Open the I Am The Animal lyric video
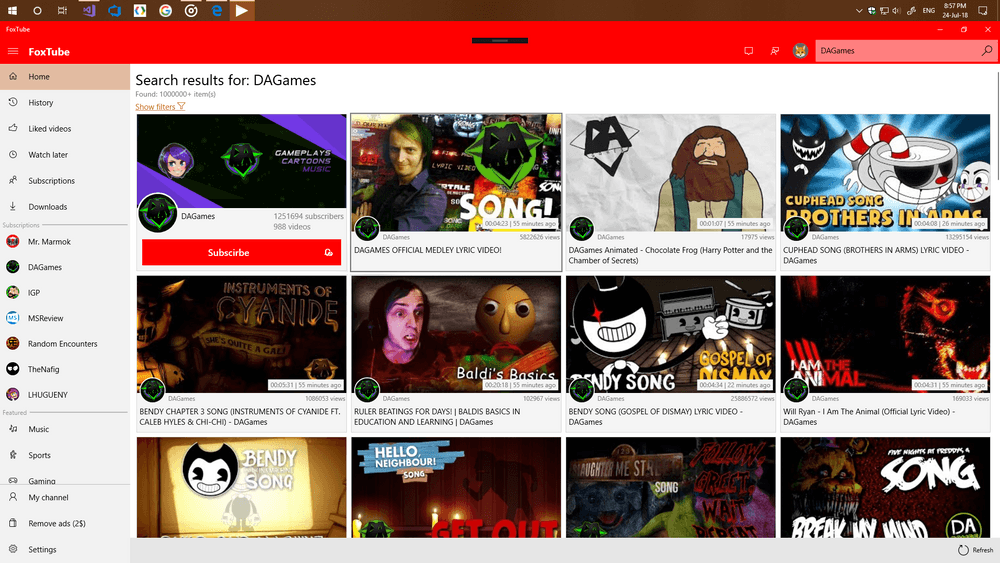 click(x=885, y=354)
